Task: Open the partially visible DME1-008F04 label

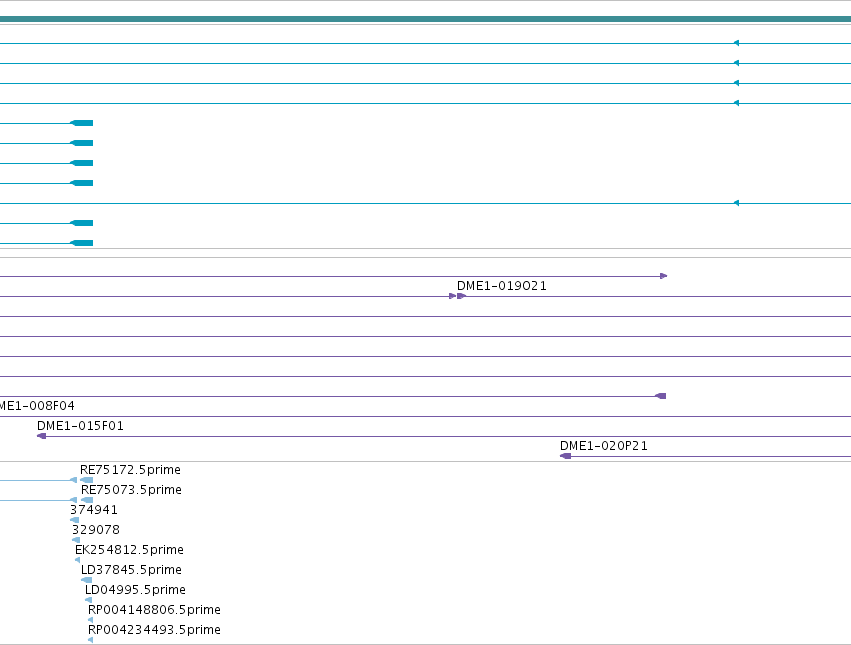Action: coord(37,406)
